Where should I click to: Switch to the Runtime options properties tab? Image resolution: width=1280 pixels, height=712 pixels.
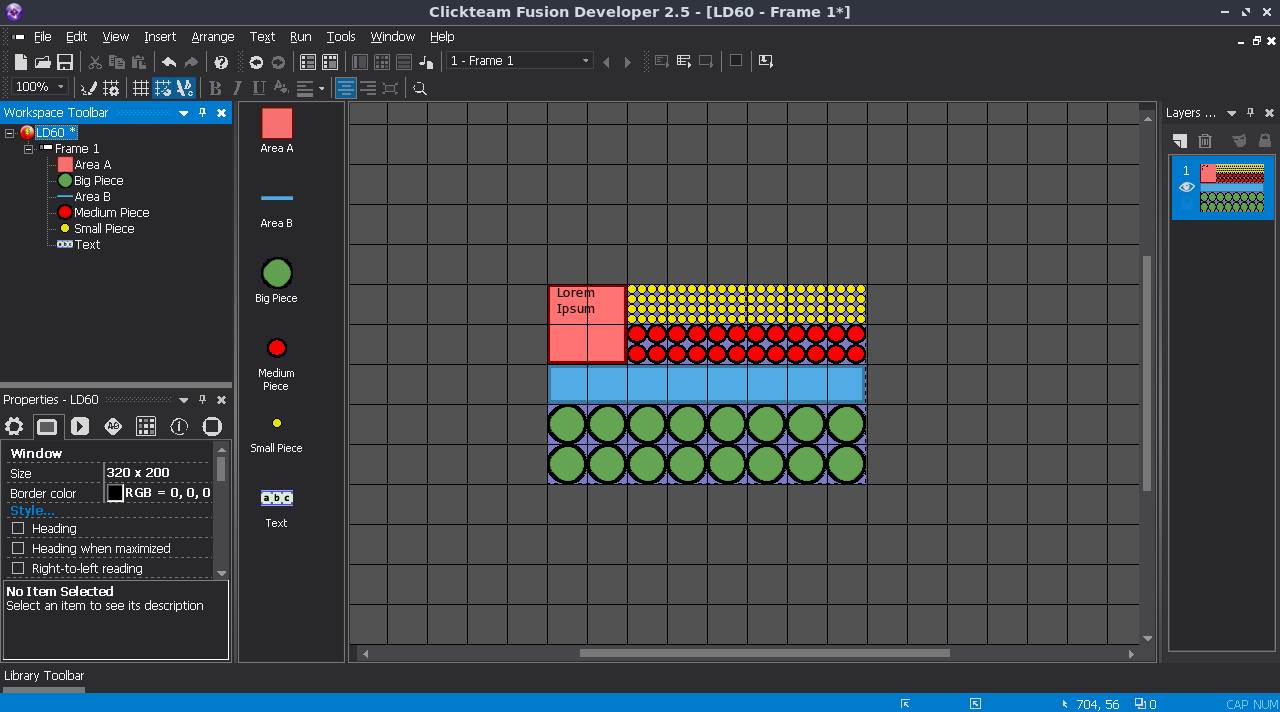(x=80, y=427)
